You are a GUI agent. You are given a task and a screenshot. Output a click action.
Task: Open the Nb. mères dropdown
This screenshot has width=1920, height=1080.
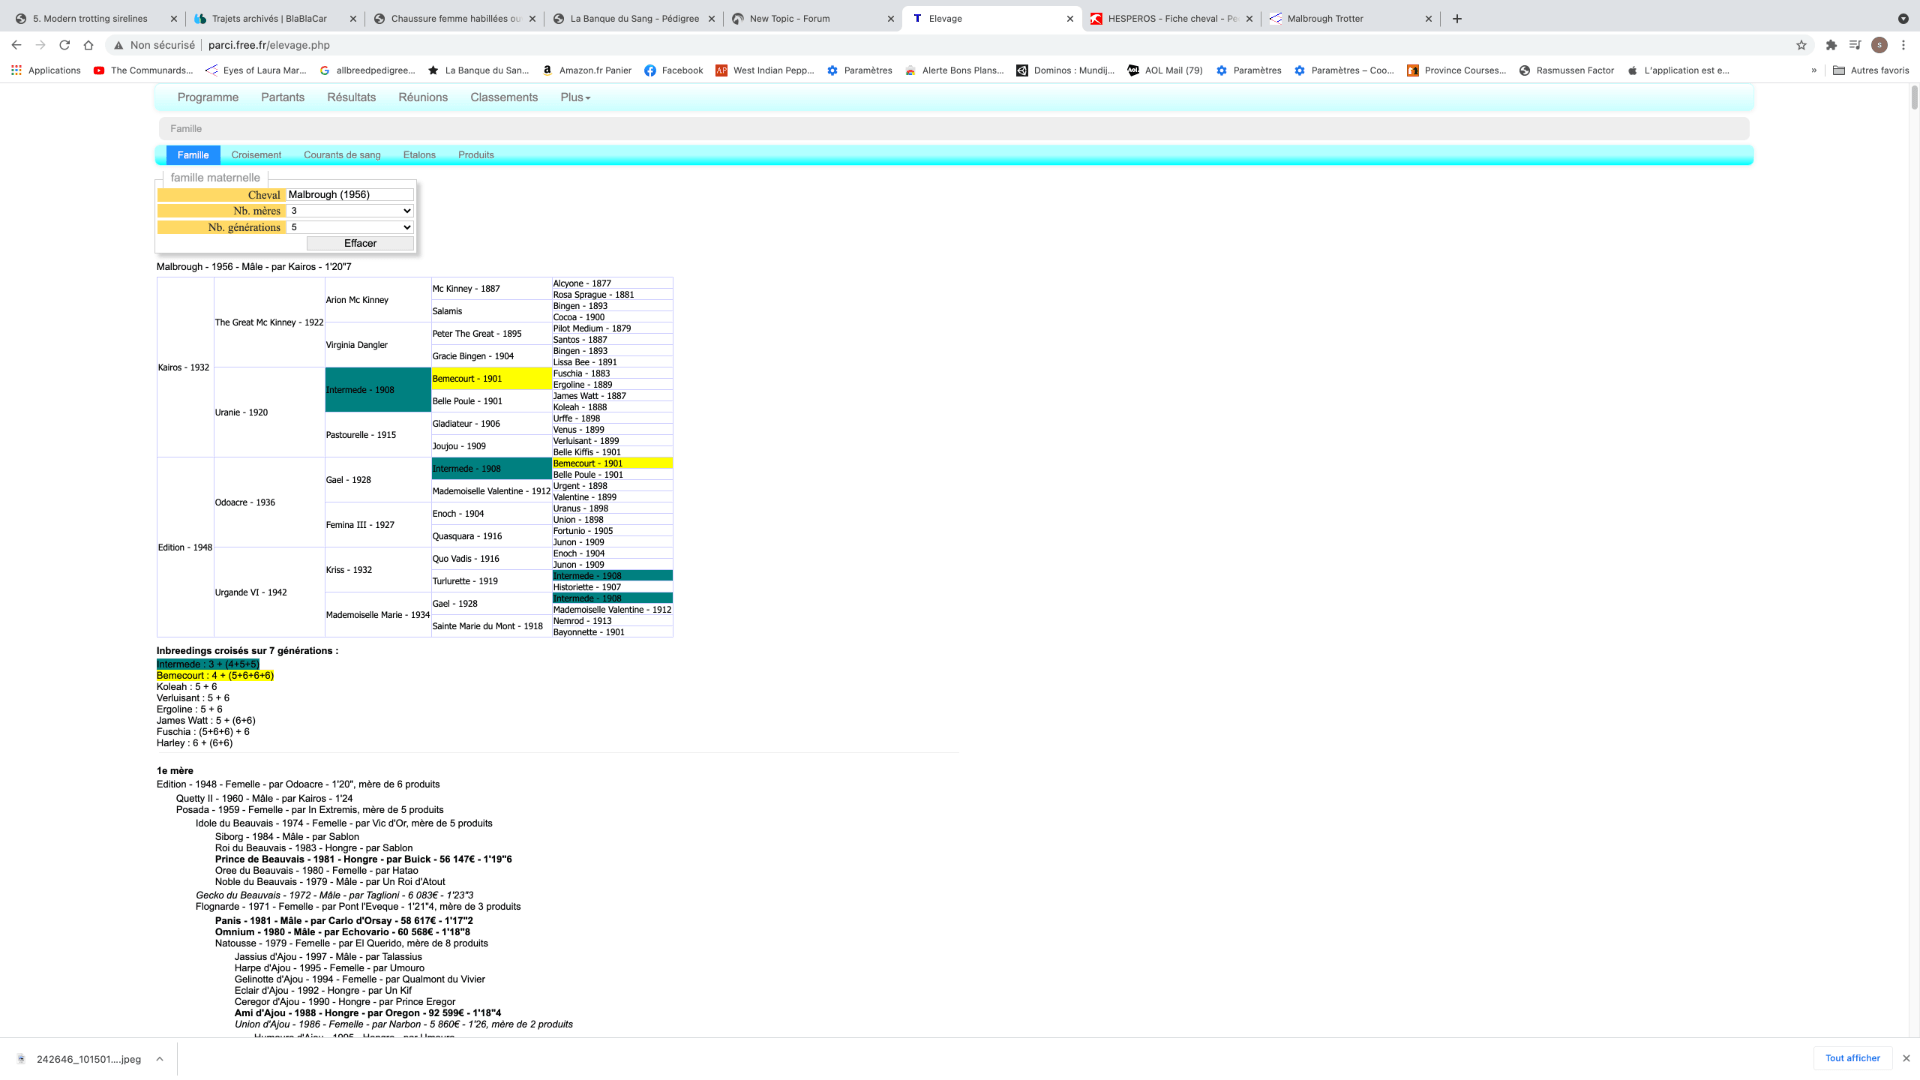[350, 211]
